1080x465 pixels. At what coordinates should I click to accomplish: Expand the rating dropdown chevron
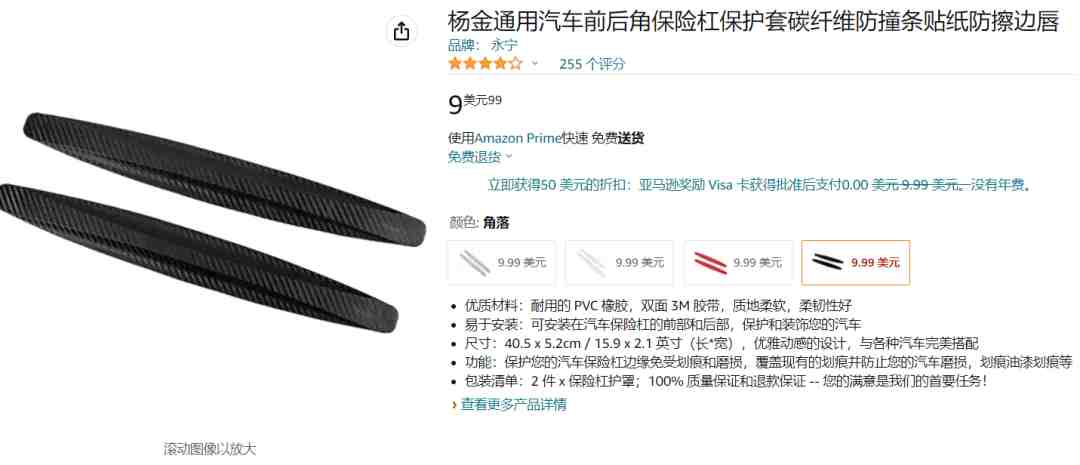pyautogui.click(x=534, y=64)
